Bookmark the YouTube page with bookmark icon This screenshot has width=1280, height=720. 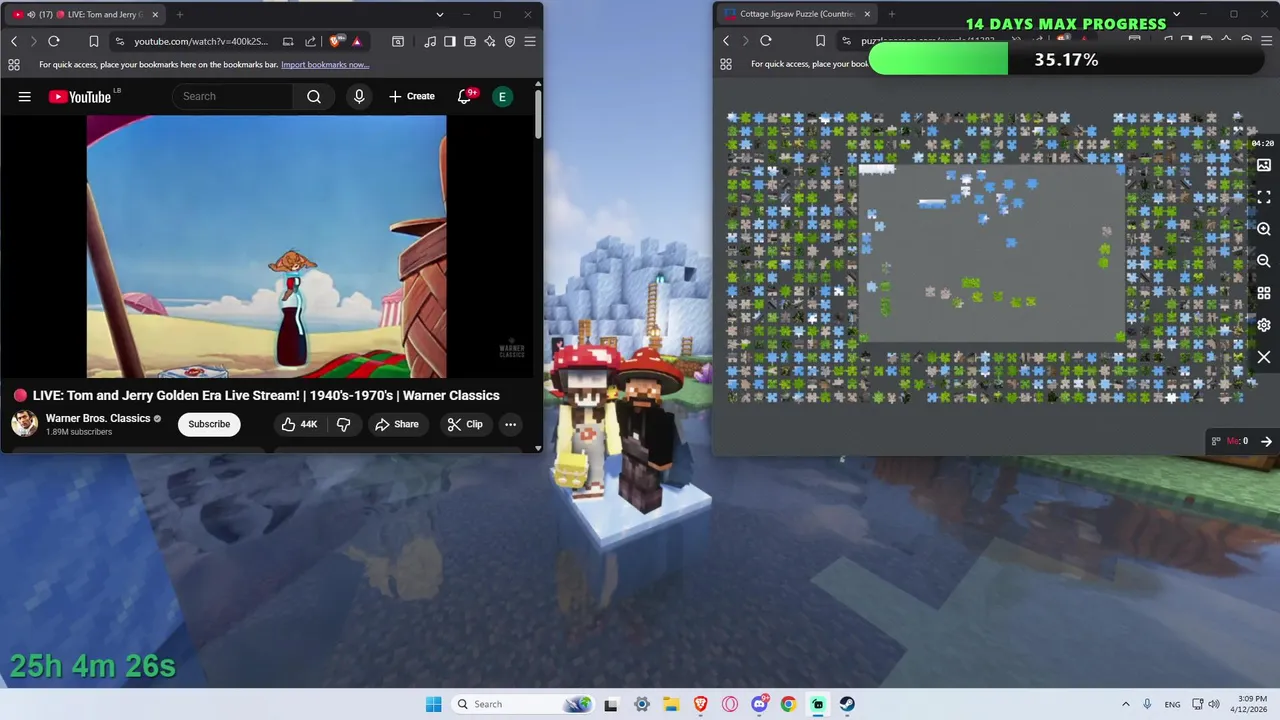pyautogui.click(x=94, y=41)
